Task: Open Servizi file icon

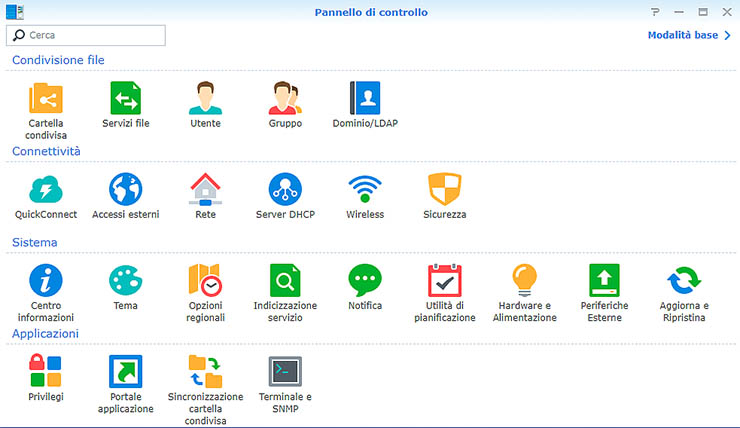Action: coord(125,98)
